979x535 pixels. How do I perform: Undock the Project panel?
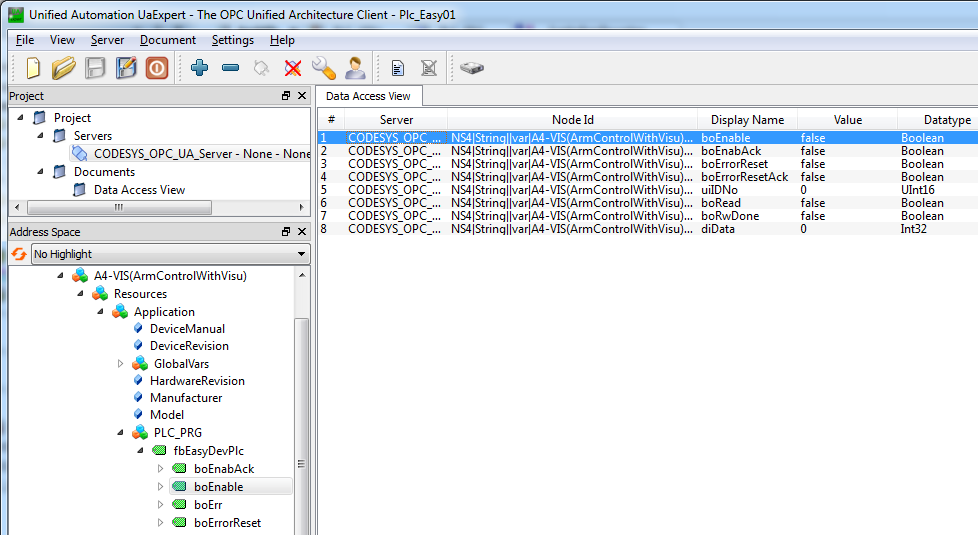click(286, 96)
